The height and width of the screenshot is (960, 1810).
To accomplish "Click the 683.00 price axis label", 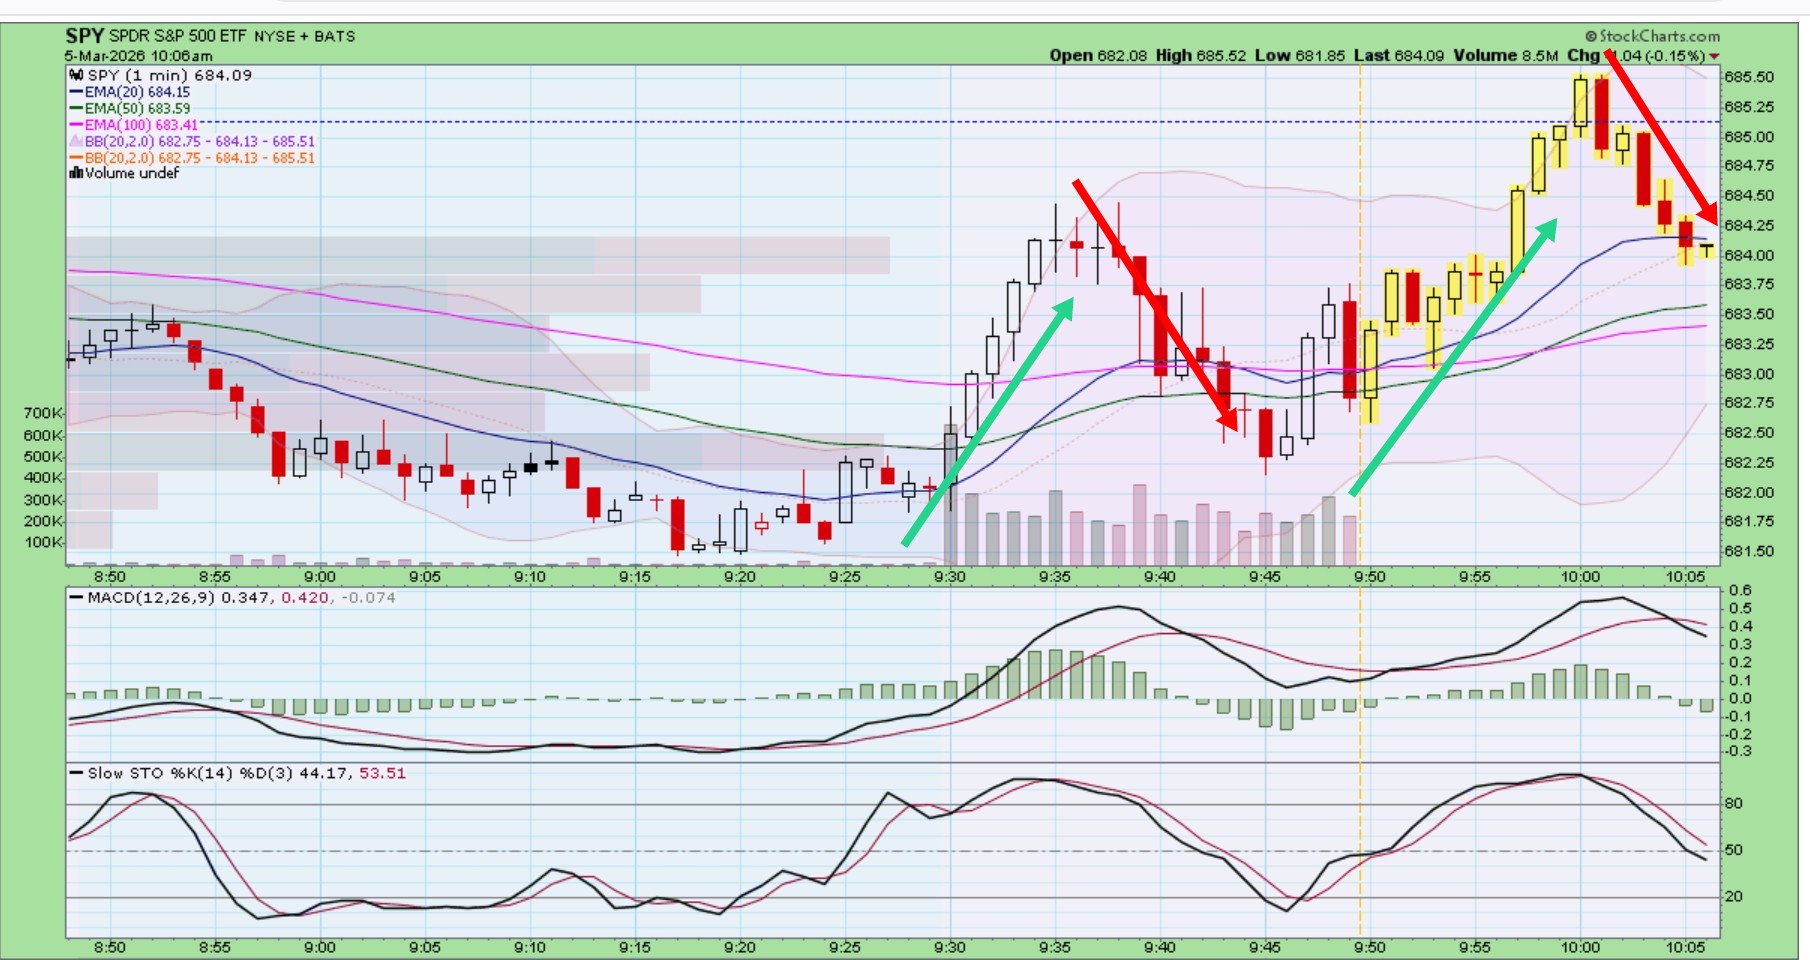I will pos(1750,374).
